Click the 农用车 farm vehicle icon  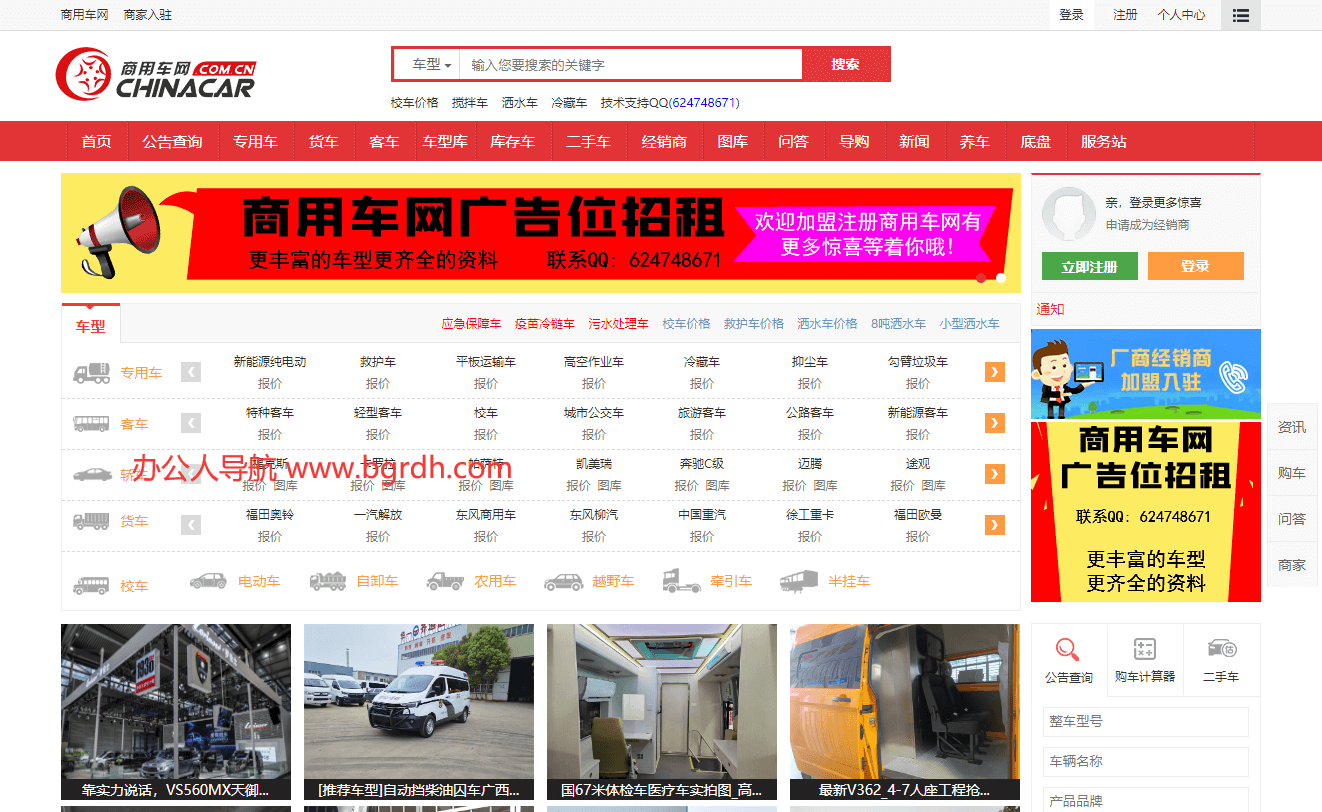pos(447,581)
